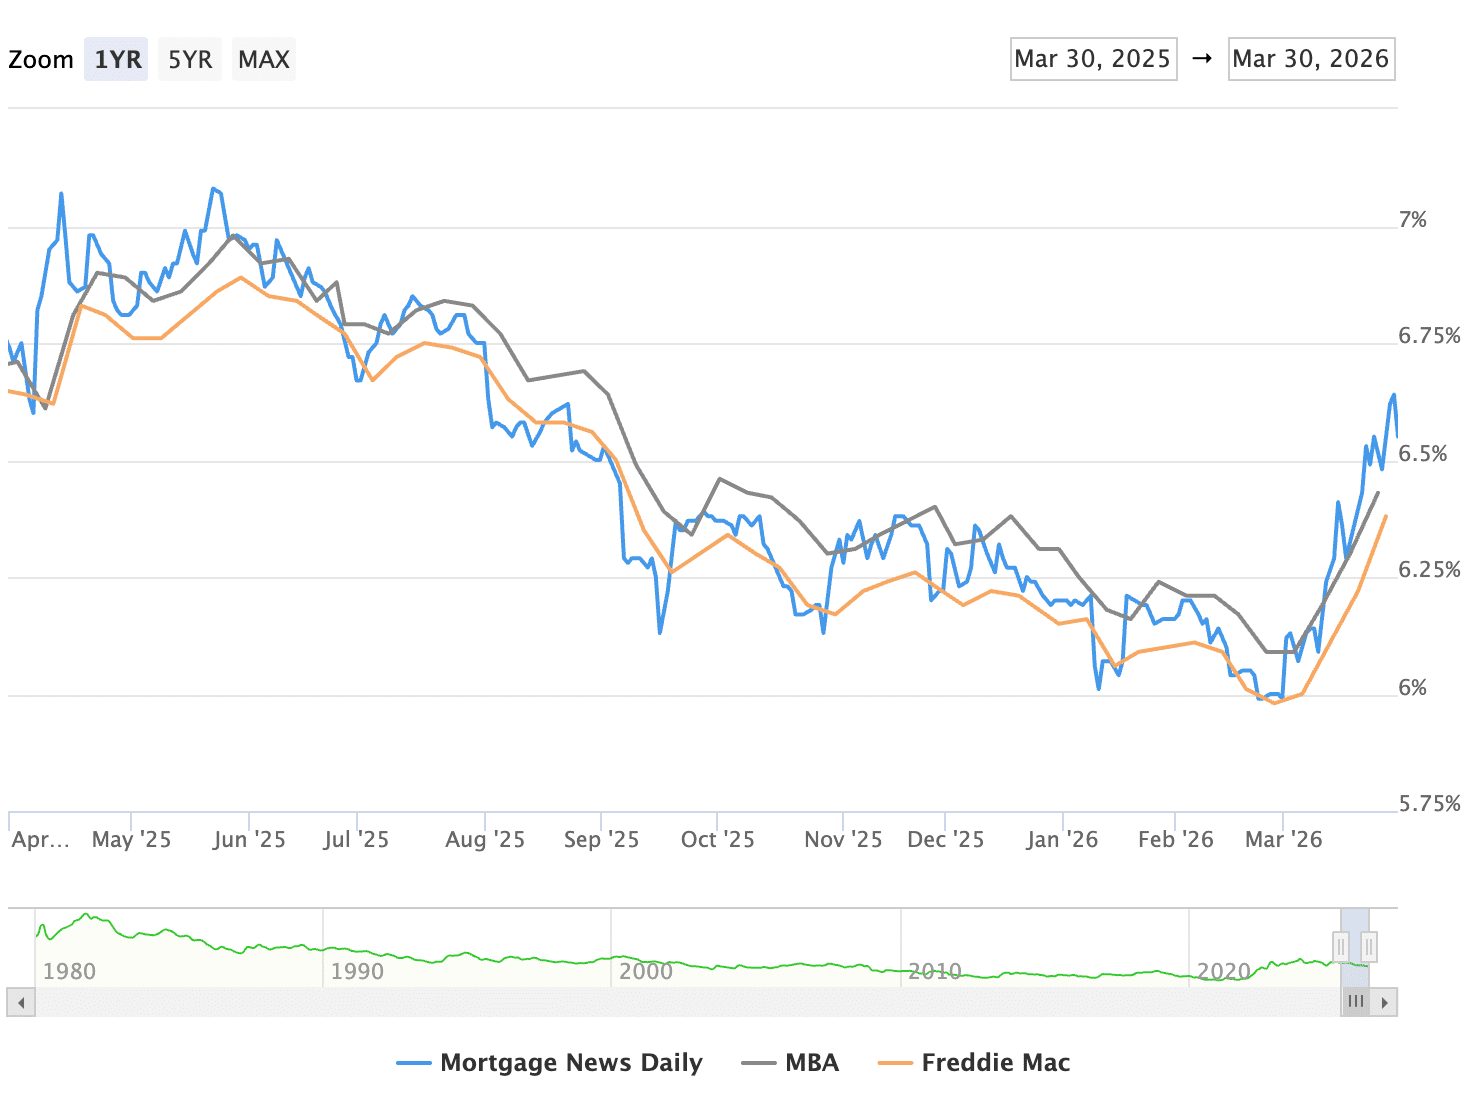This screenshot has width=1476, height=1094.
Task: Click the "Feb '26" axis label
Action: tap(1176, 839)
